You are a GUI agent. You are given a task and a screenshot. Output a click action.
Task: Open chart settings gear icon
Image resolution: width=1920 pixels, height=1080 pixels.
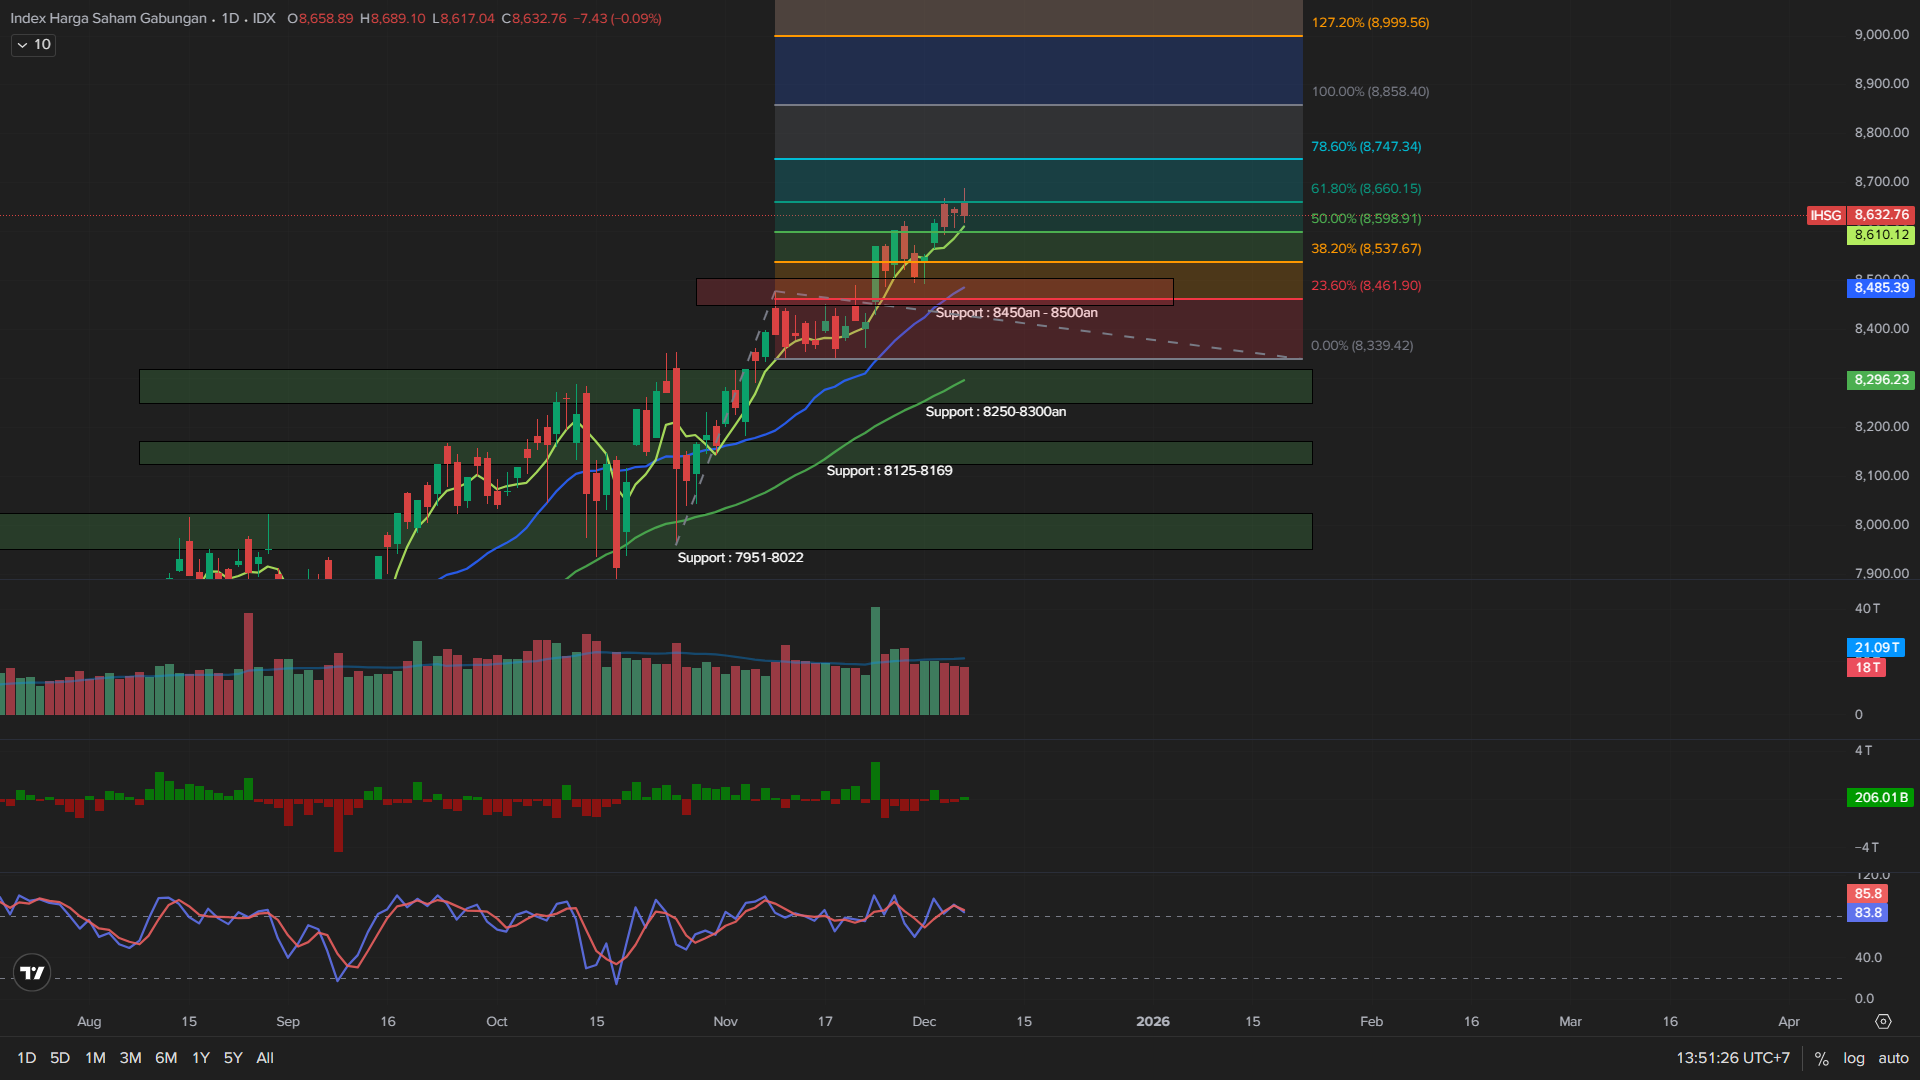coord(1883,1021)
